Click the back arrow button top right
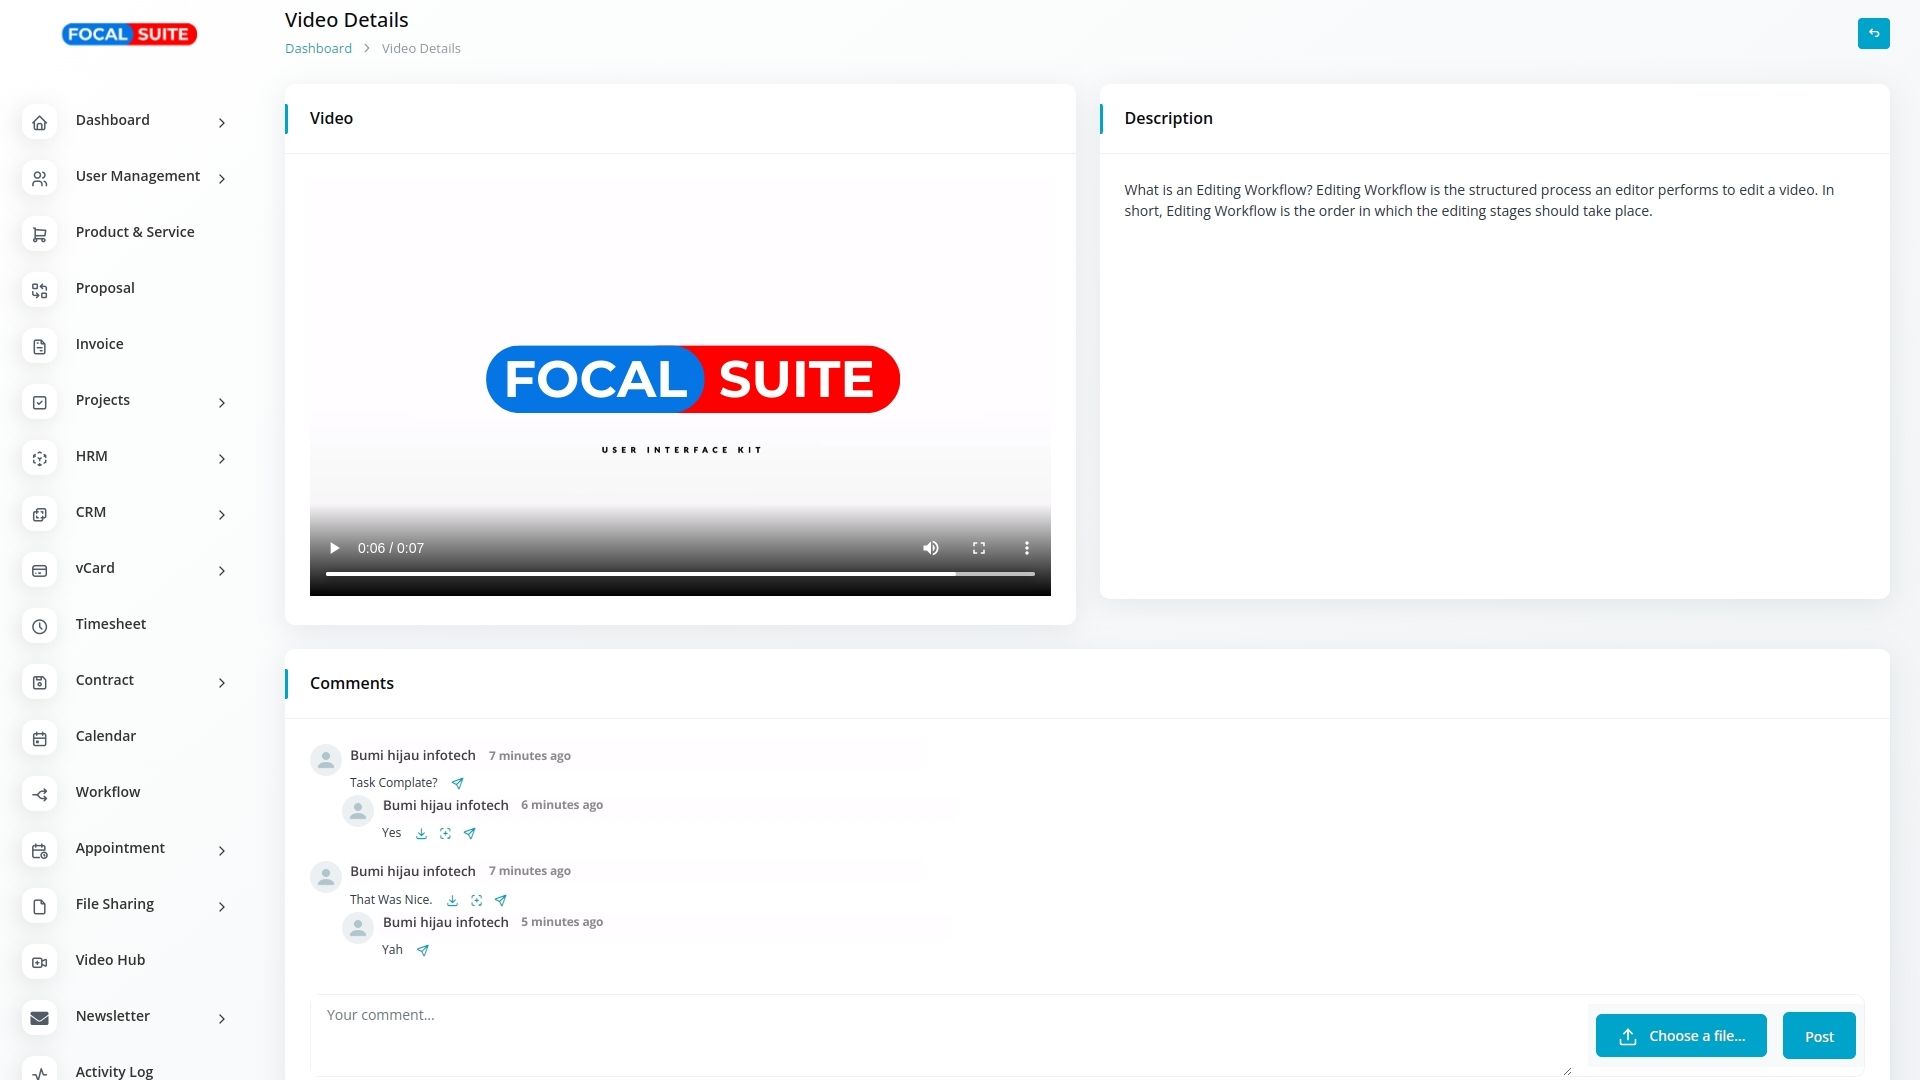Image resolution: width=1920 pixels, height=1080 pixels. [1873, 33]
